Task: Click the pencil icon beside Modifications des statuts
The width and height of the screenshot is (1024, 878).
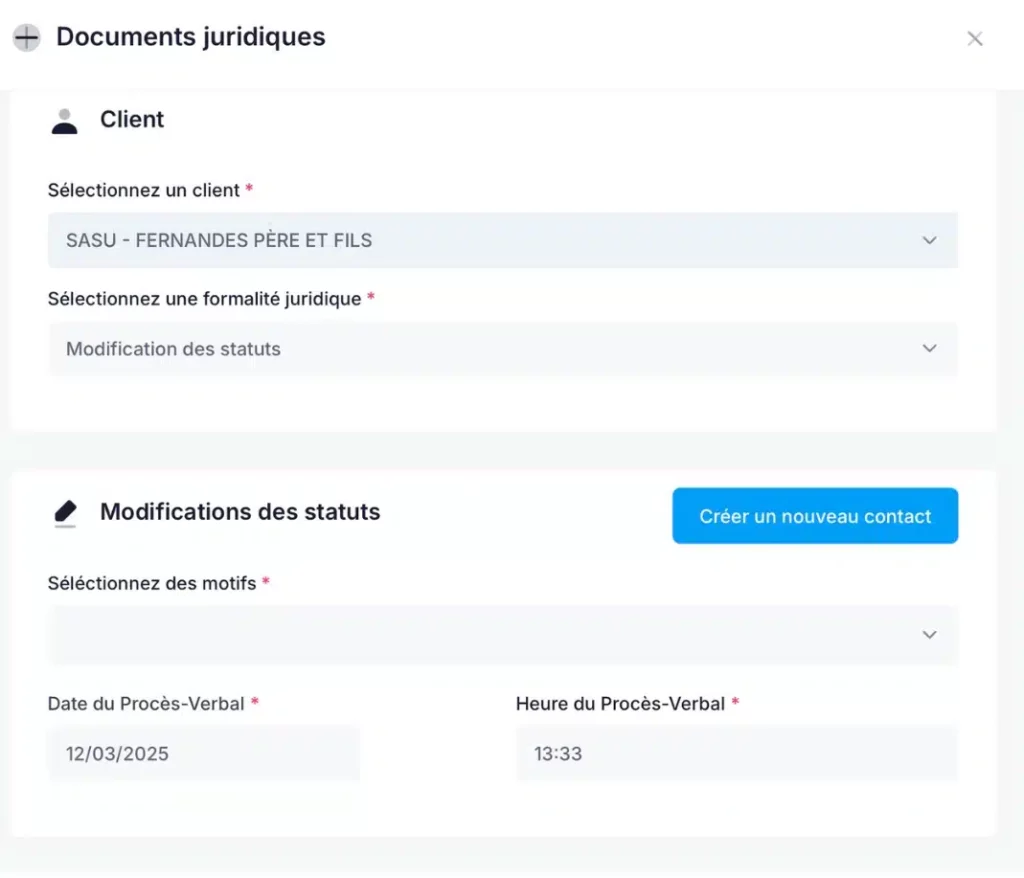Action: click(64, 512)
